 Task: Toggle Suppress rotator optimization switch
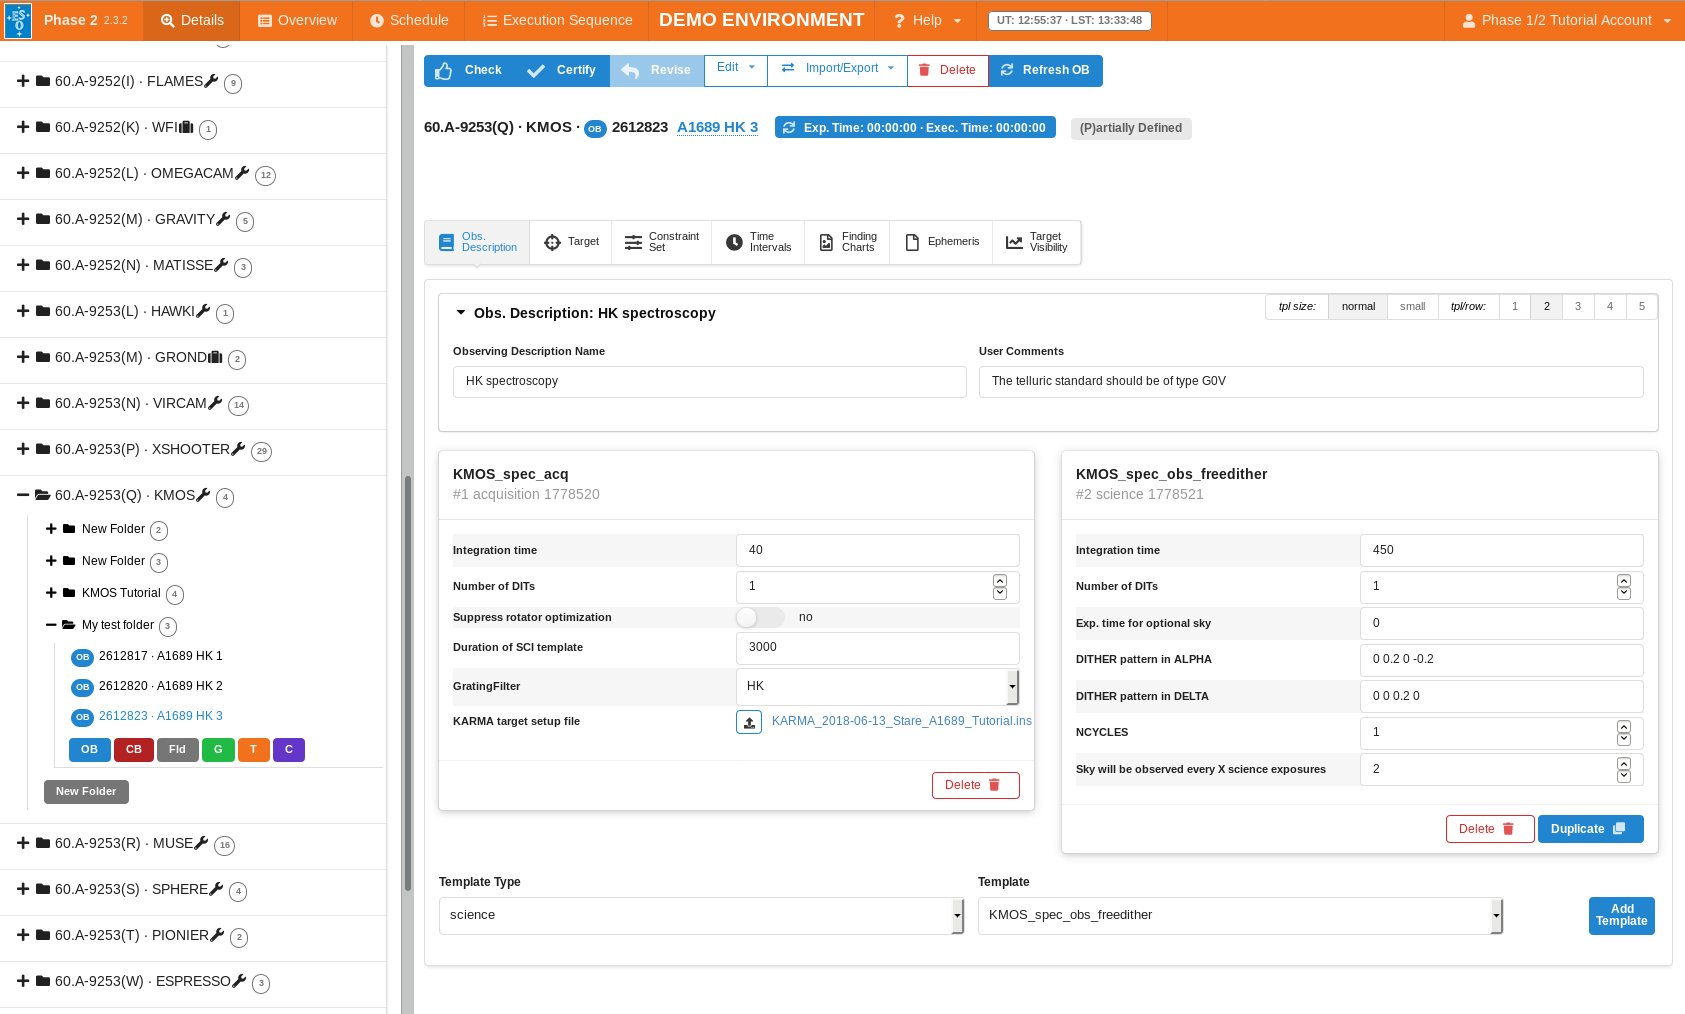coord(760,618)
